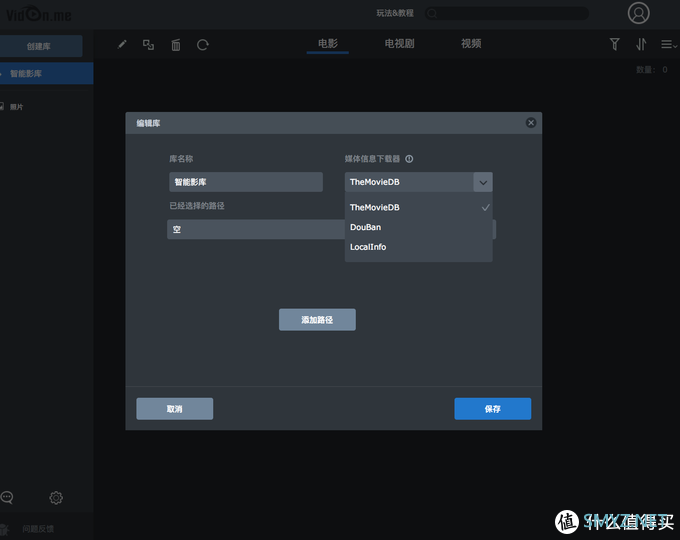The image size is (680, 540).
Task: Open the 玩法&教程 link
Action: pyautogui.click(x=395, y=13)
